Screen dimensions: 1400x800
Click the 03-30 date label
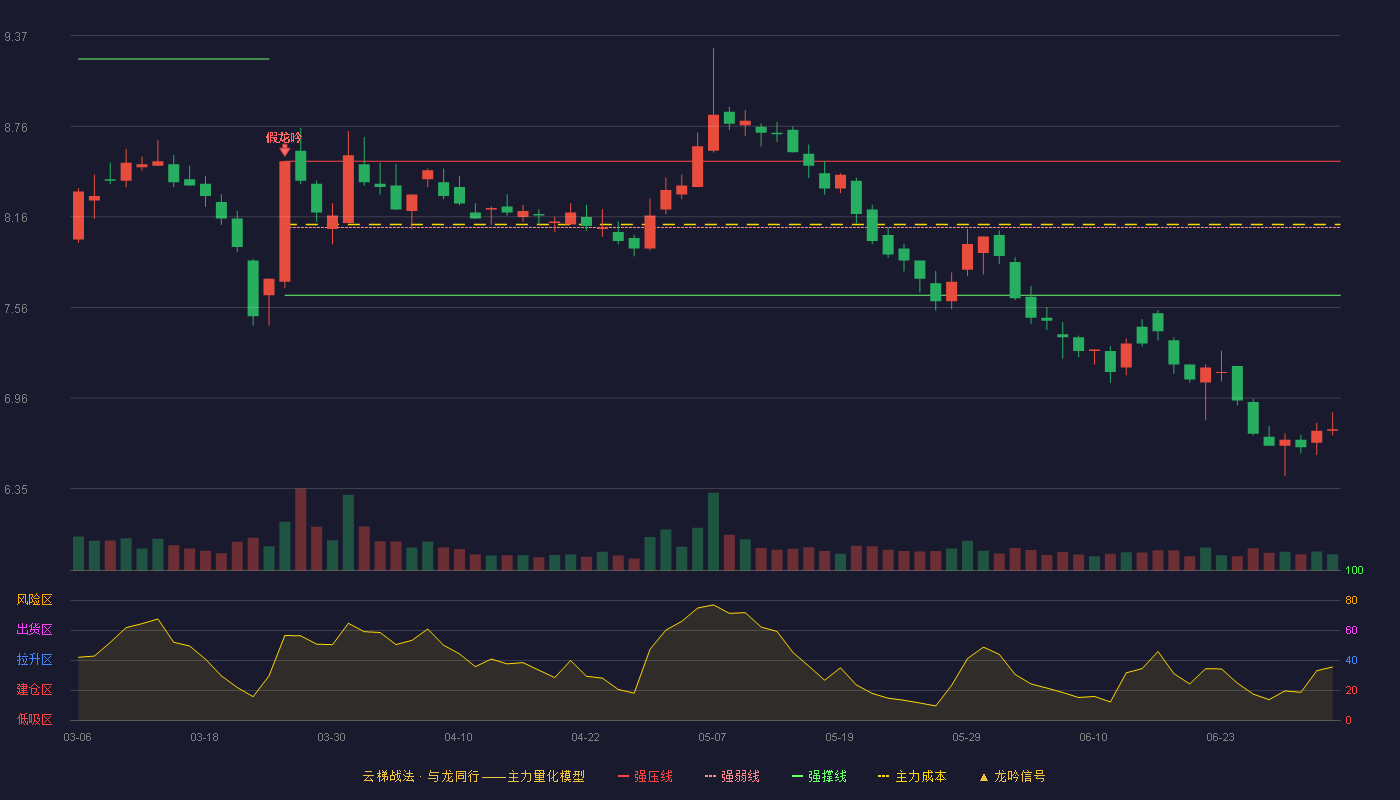coord(331,737)
